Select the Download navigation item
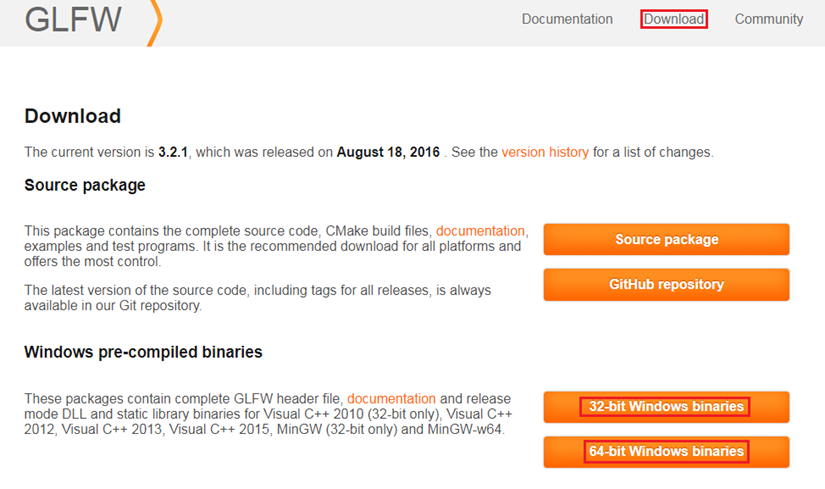Image resolution: width=825 pixels, height=489 pixels. pyautogui.click(x=674, y=19)
